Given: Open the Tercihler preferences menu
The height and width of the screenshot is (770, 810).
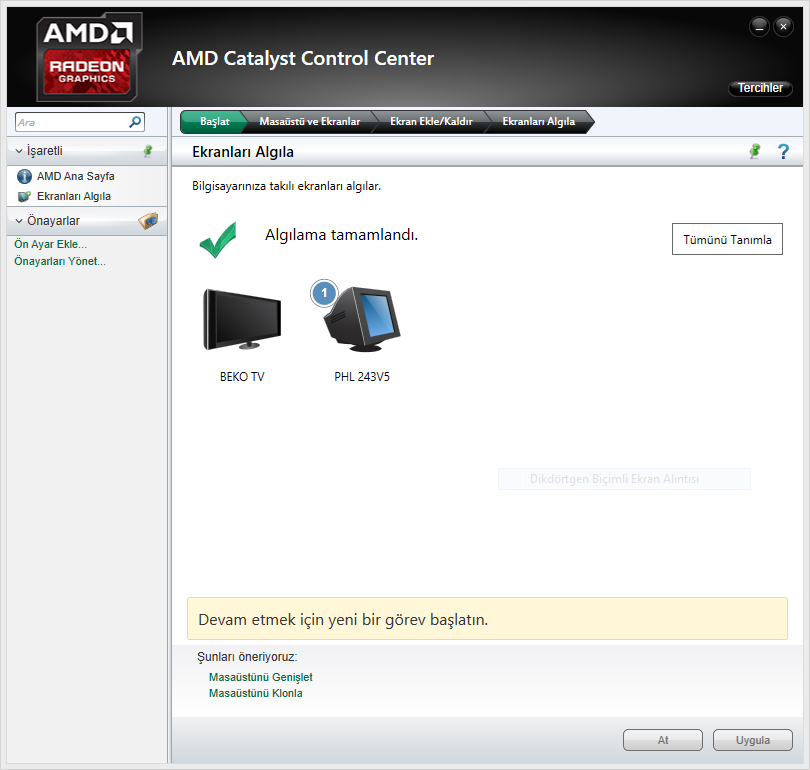Looking at the screenshot, I should [760, 88].
